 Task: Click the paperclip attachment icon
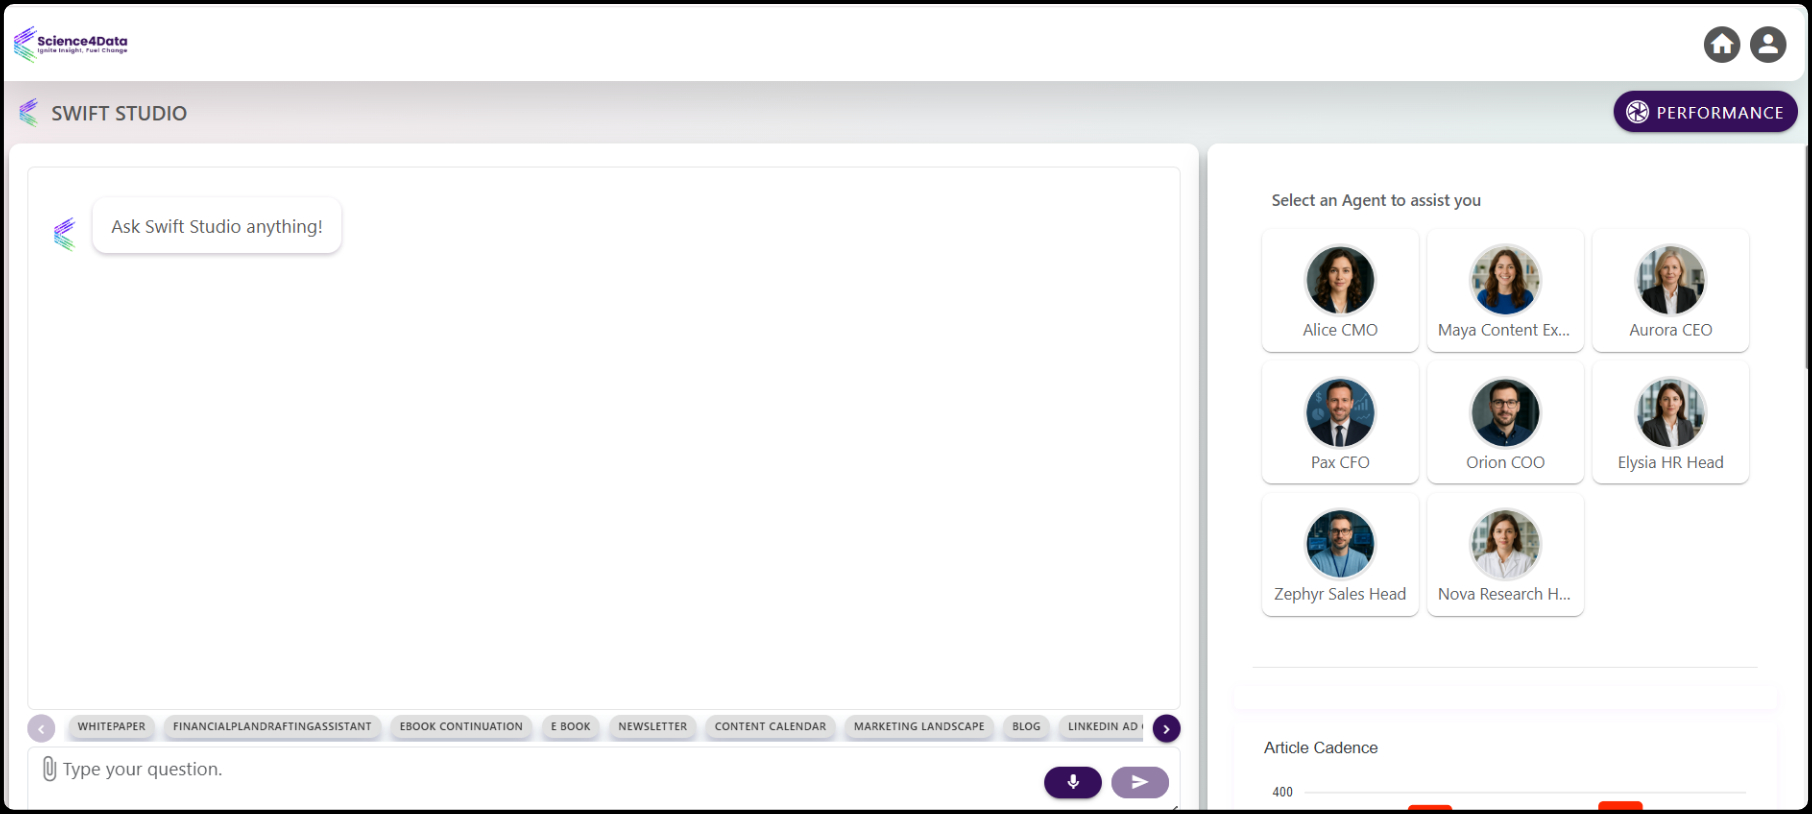point(49,768)
